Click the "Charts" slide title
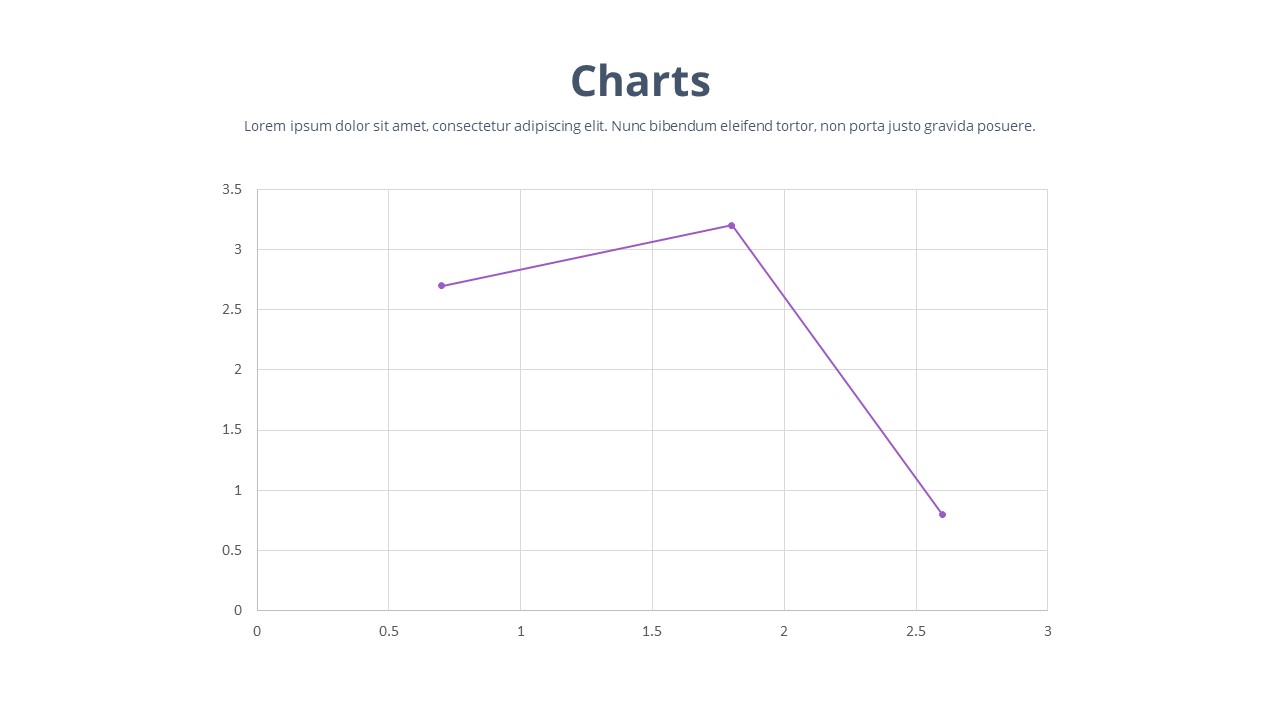 [640, 81]
